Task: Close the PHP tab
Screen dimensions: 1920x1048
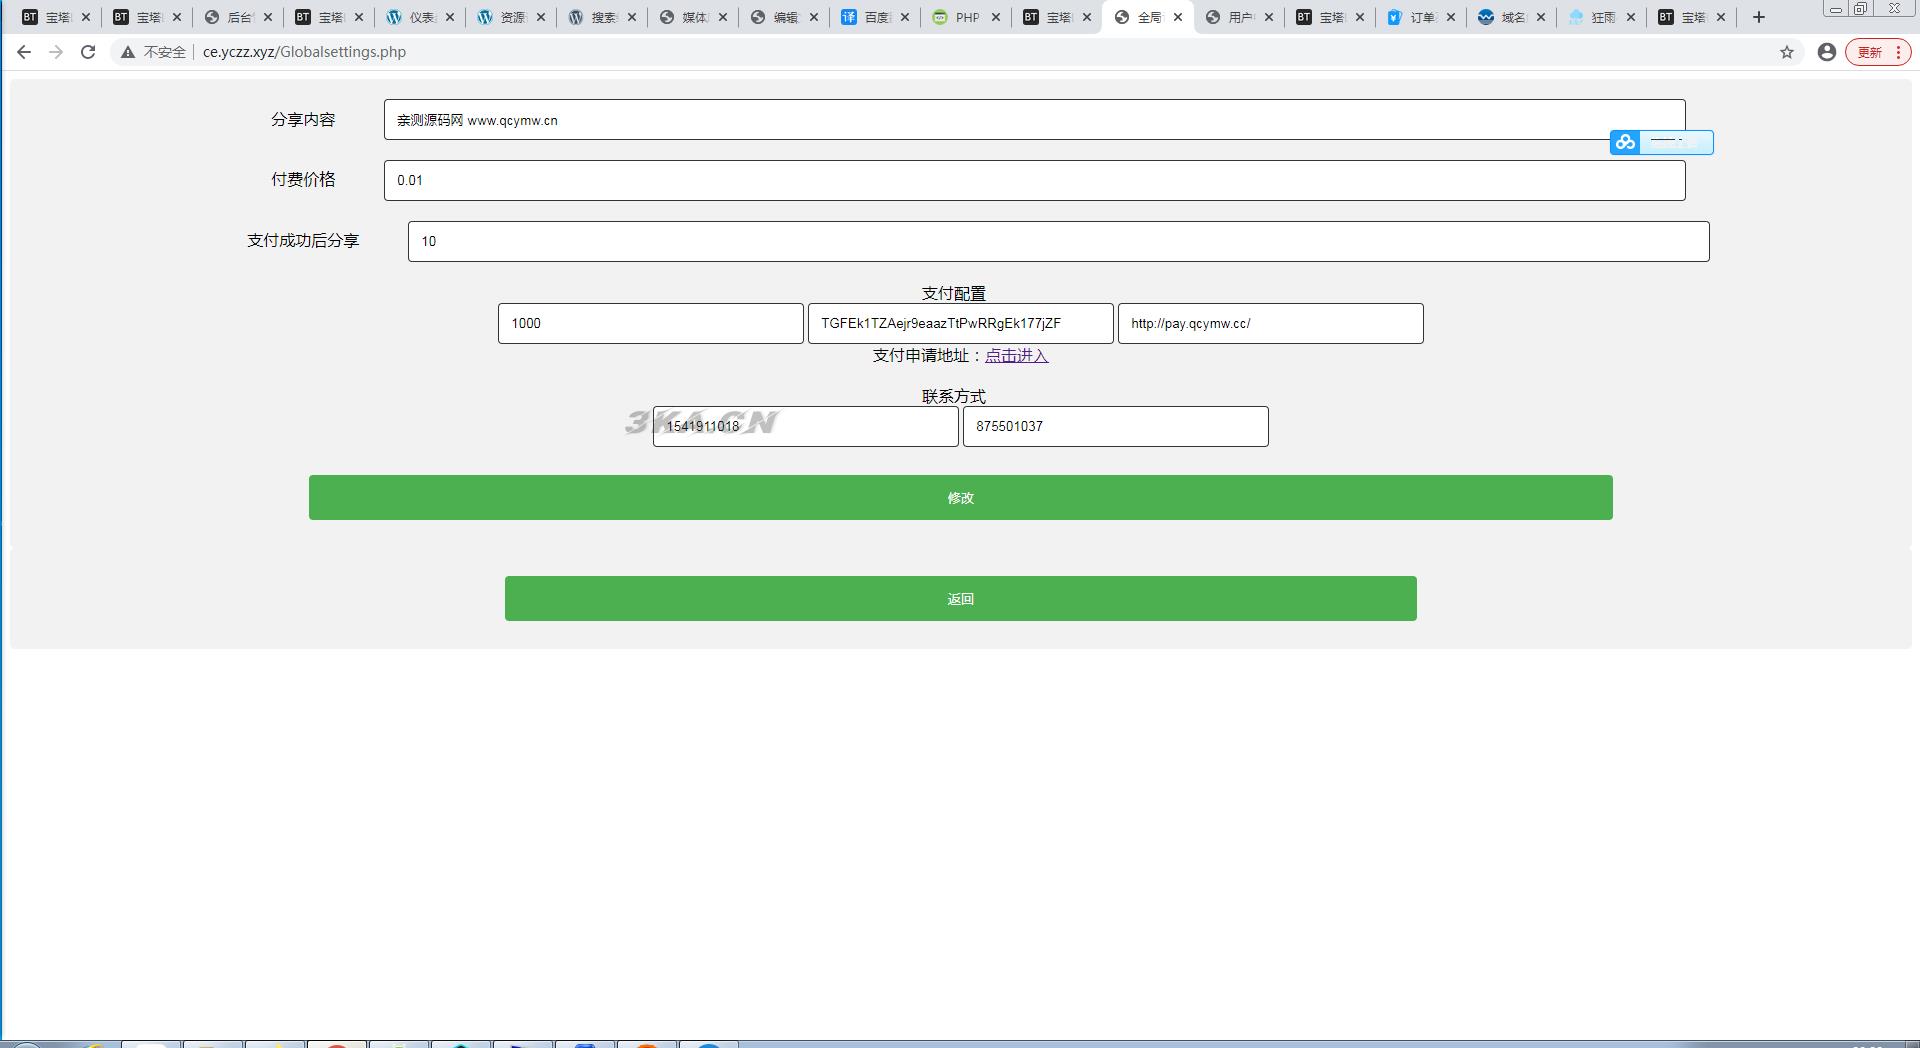Action: tap(996, 17)
